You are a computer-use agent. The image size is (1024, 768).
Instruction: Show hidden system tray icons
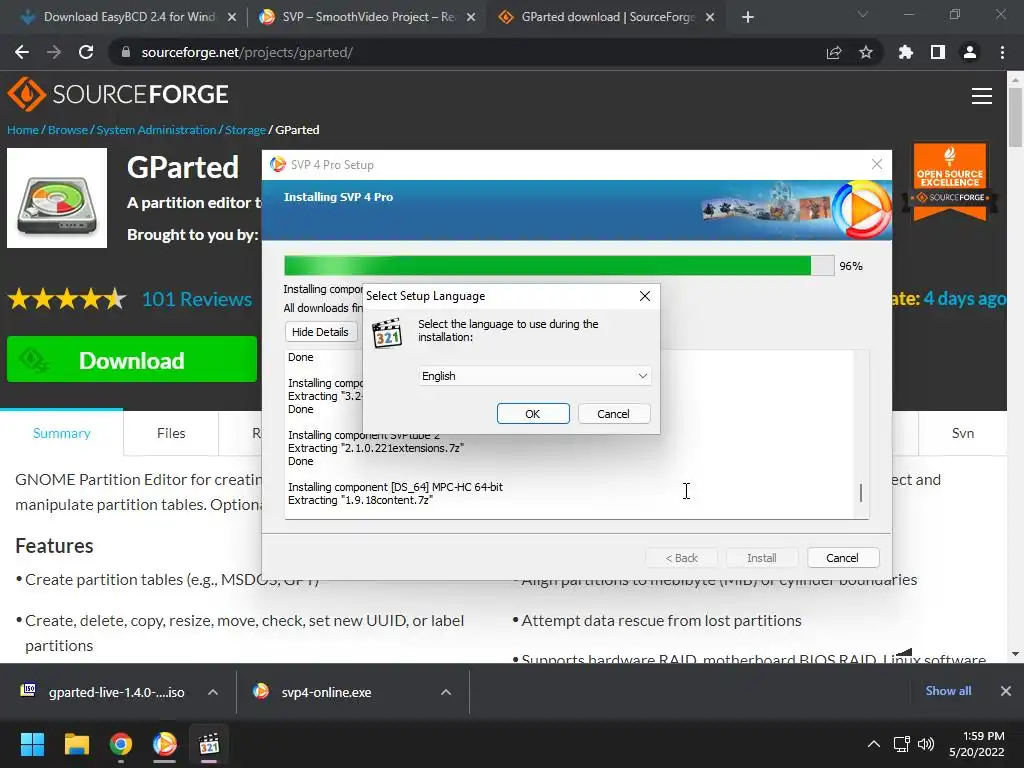tap(873, 744)
